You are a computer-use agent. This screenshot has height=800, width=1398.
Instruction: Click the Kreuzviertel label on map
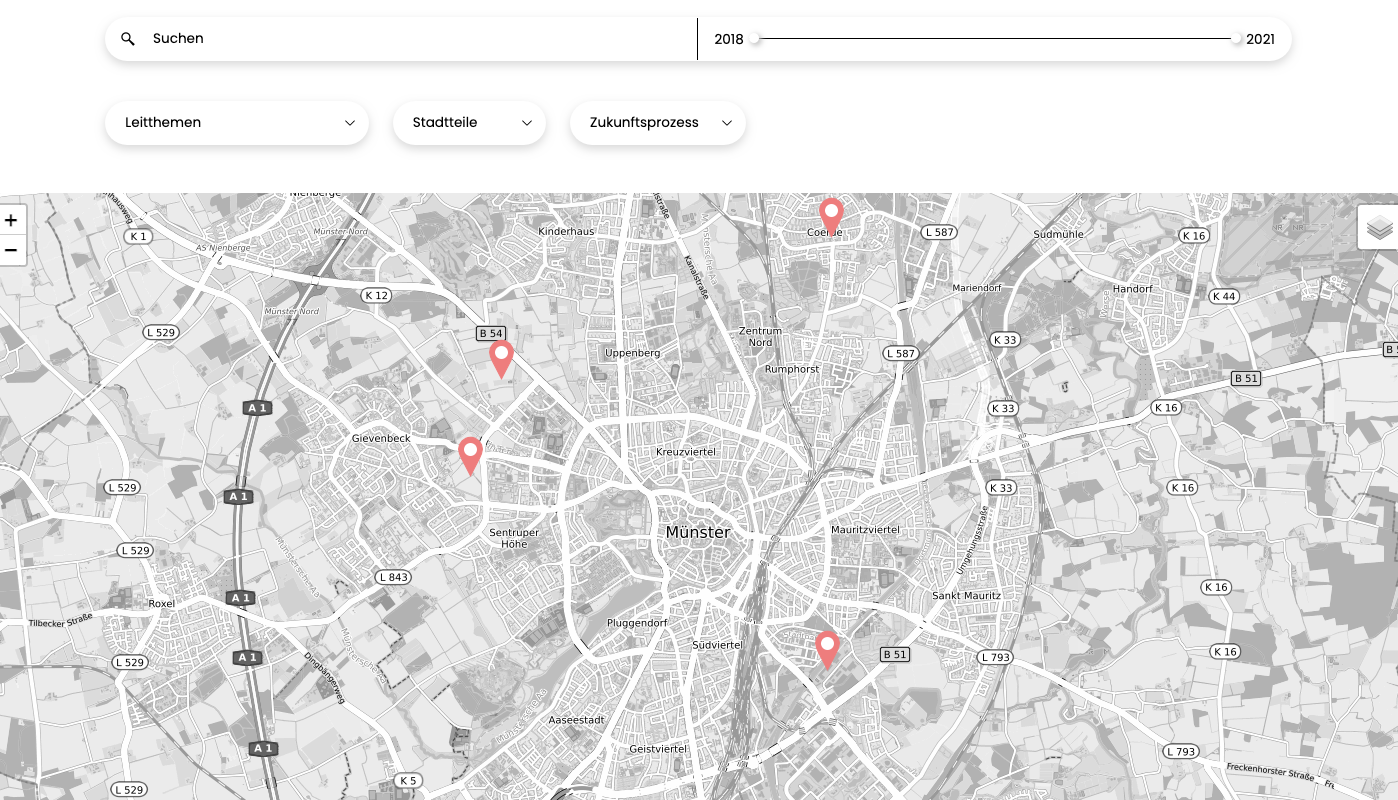686,452
